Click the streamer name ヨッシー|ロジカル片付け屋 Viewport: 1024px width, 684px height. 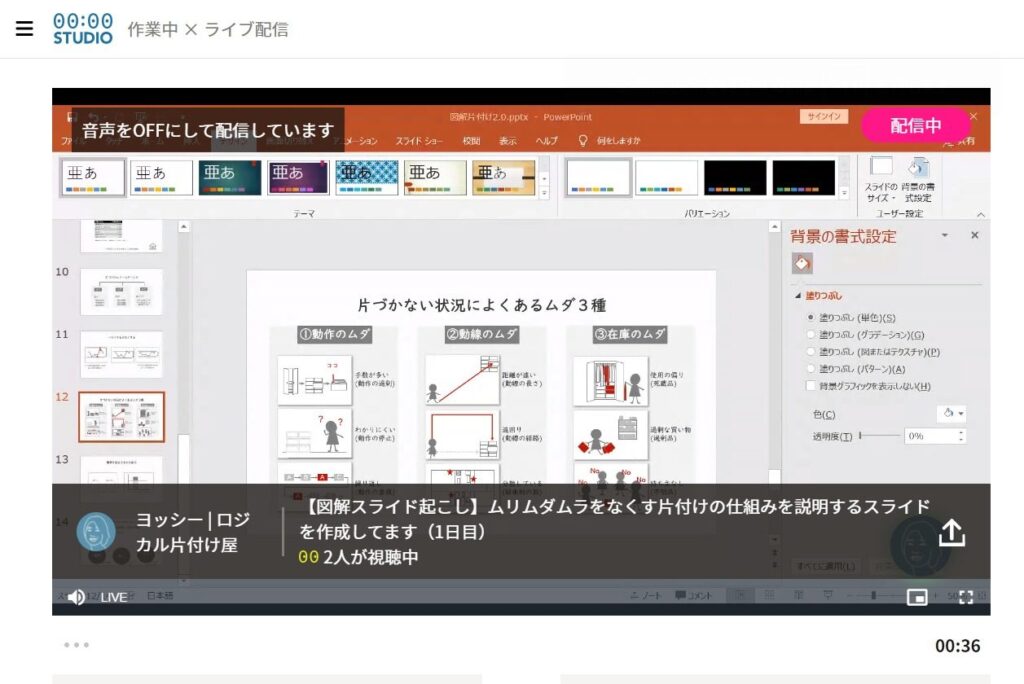[x=192, y=532]
